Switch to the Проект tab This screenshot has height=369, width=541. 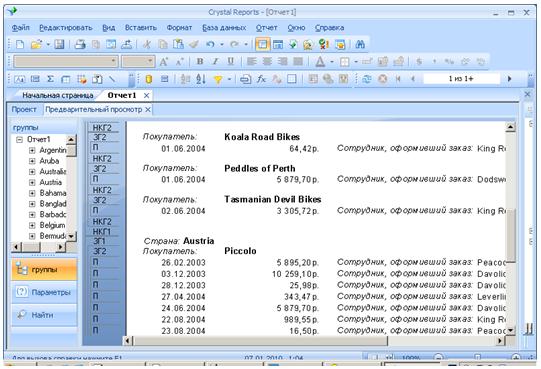(24, 110)
